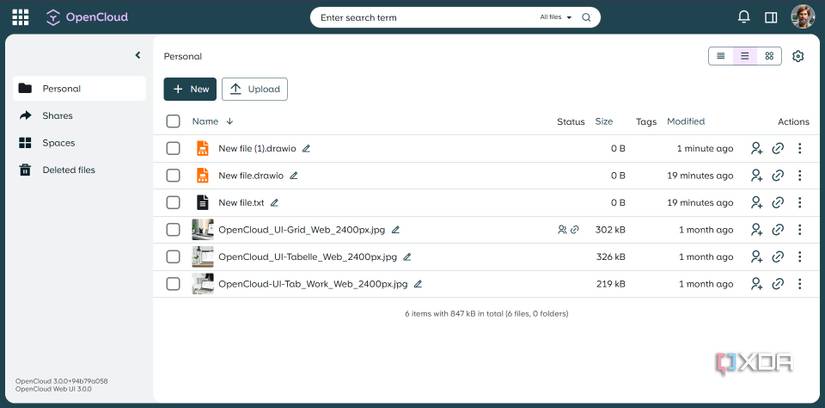Open the user avatar menu

point(803,17)
